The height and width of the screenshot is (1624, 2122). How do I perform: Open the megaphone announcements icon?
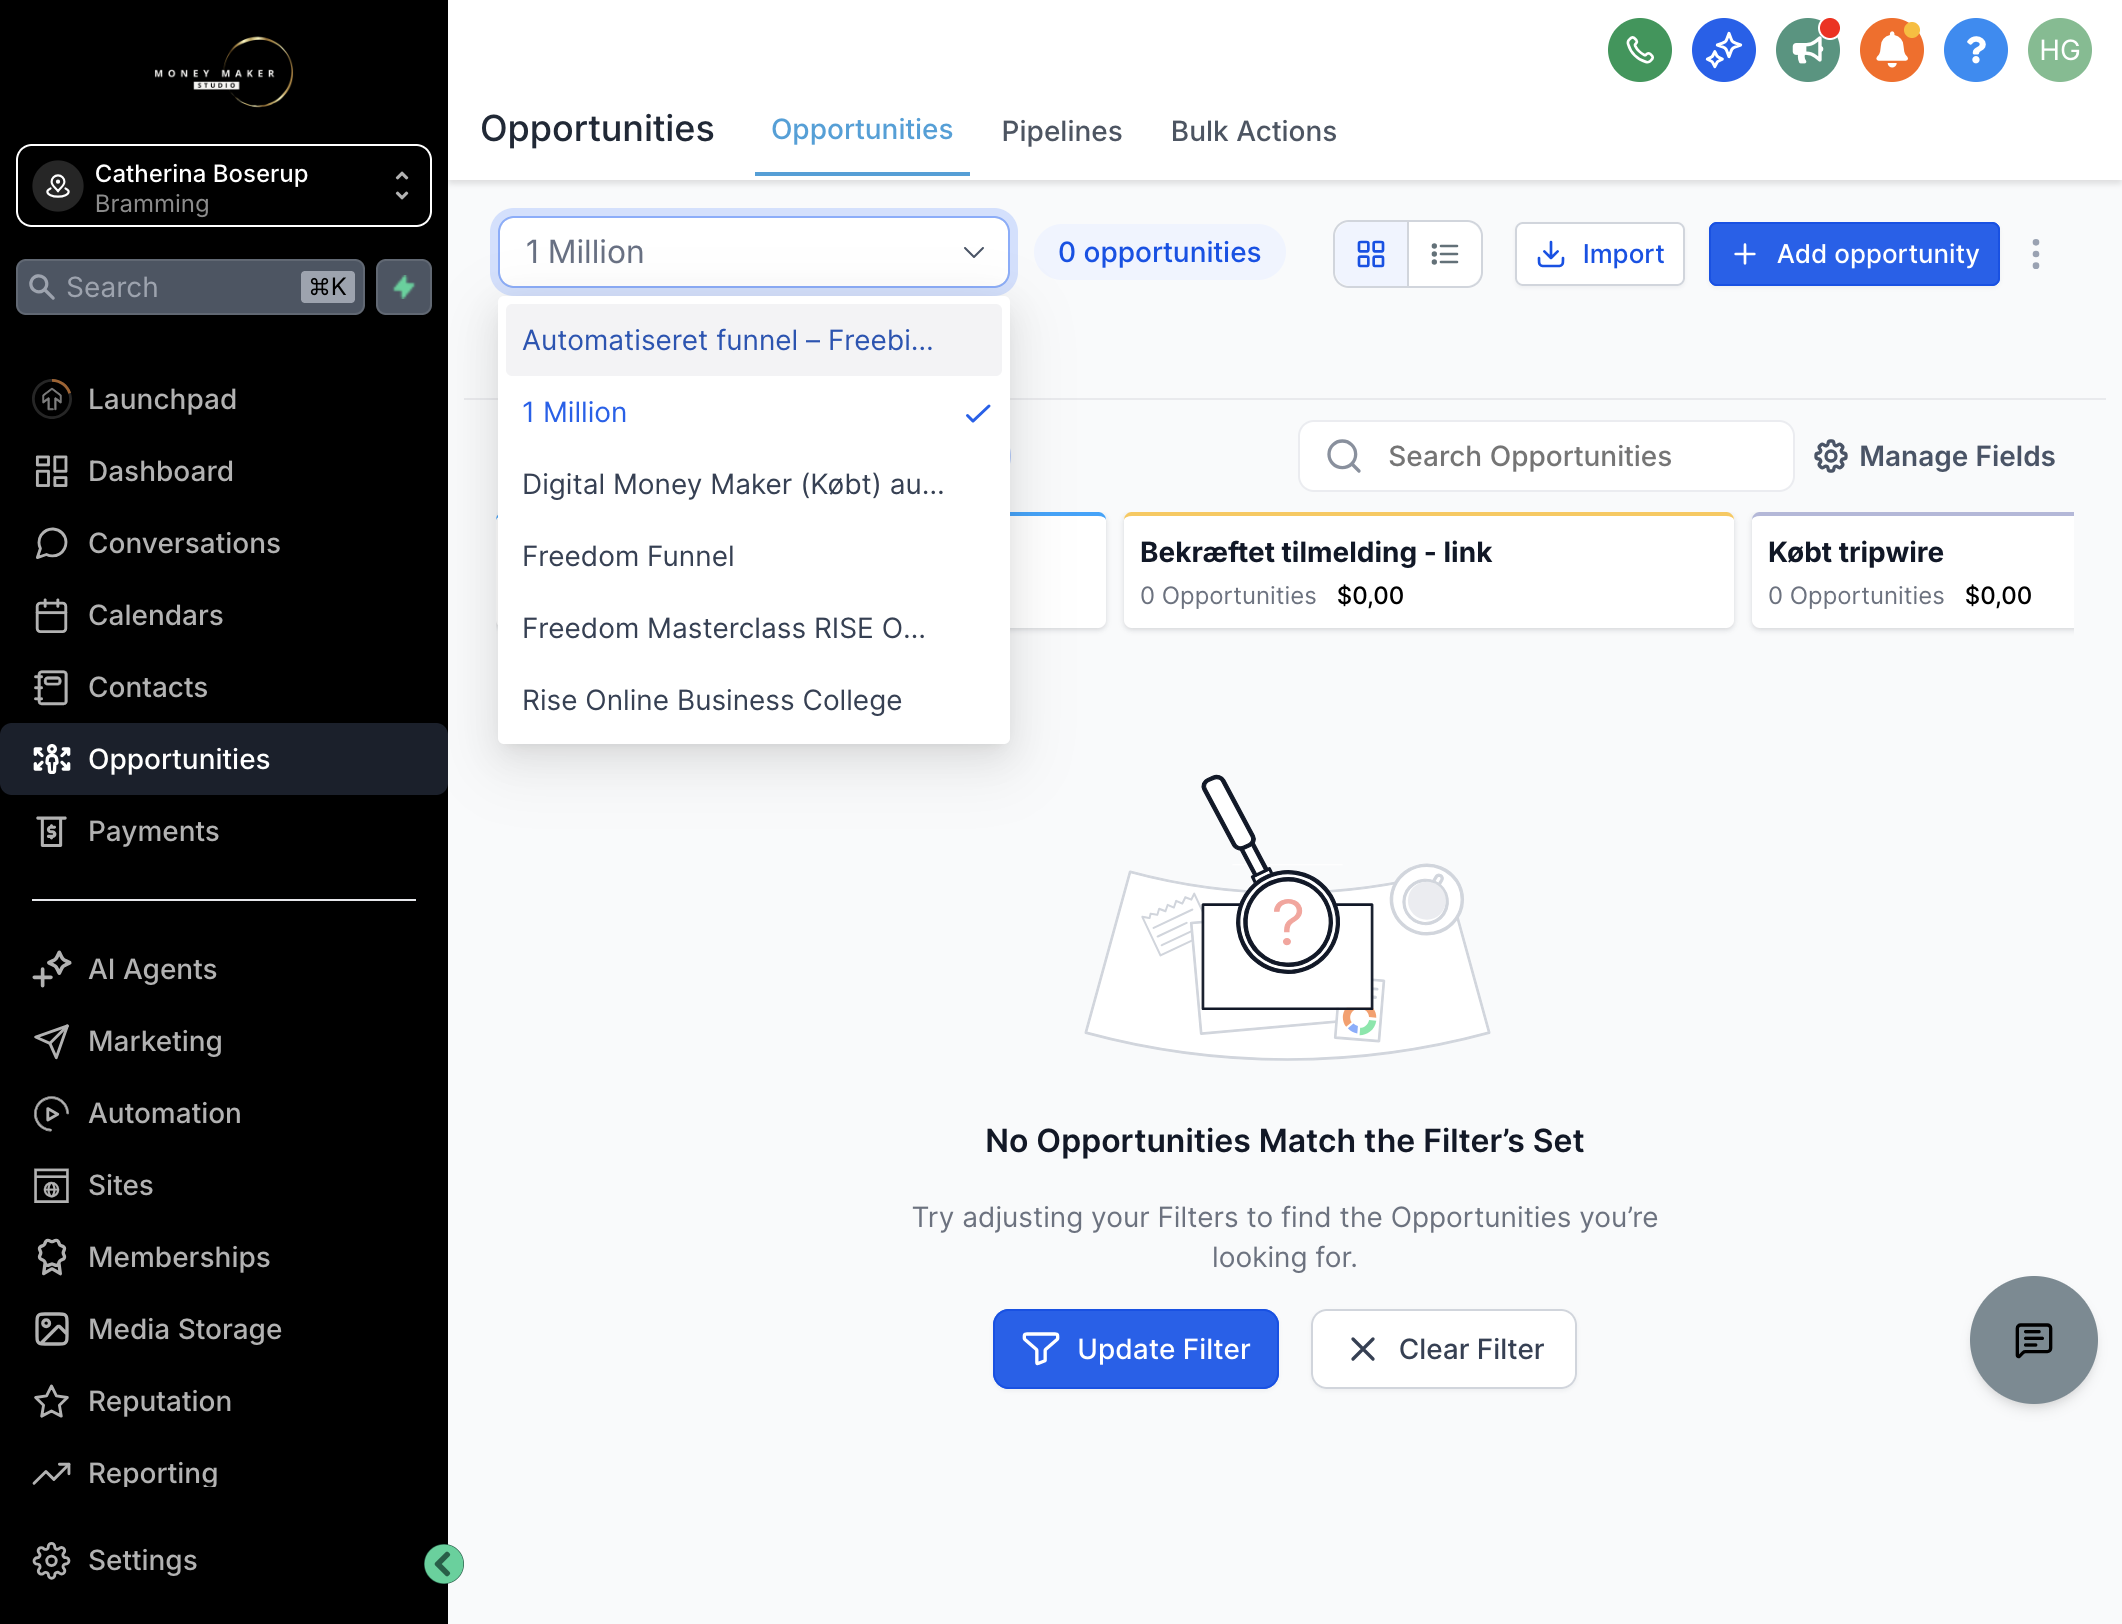tap(1807, 50)
